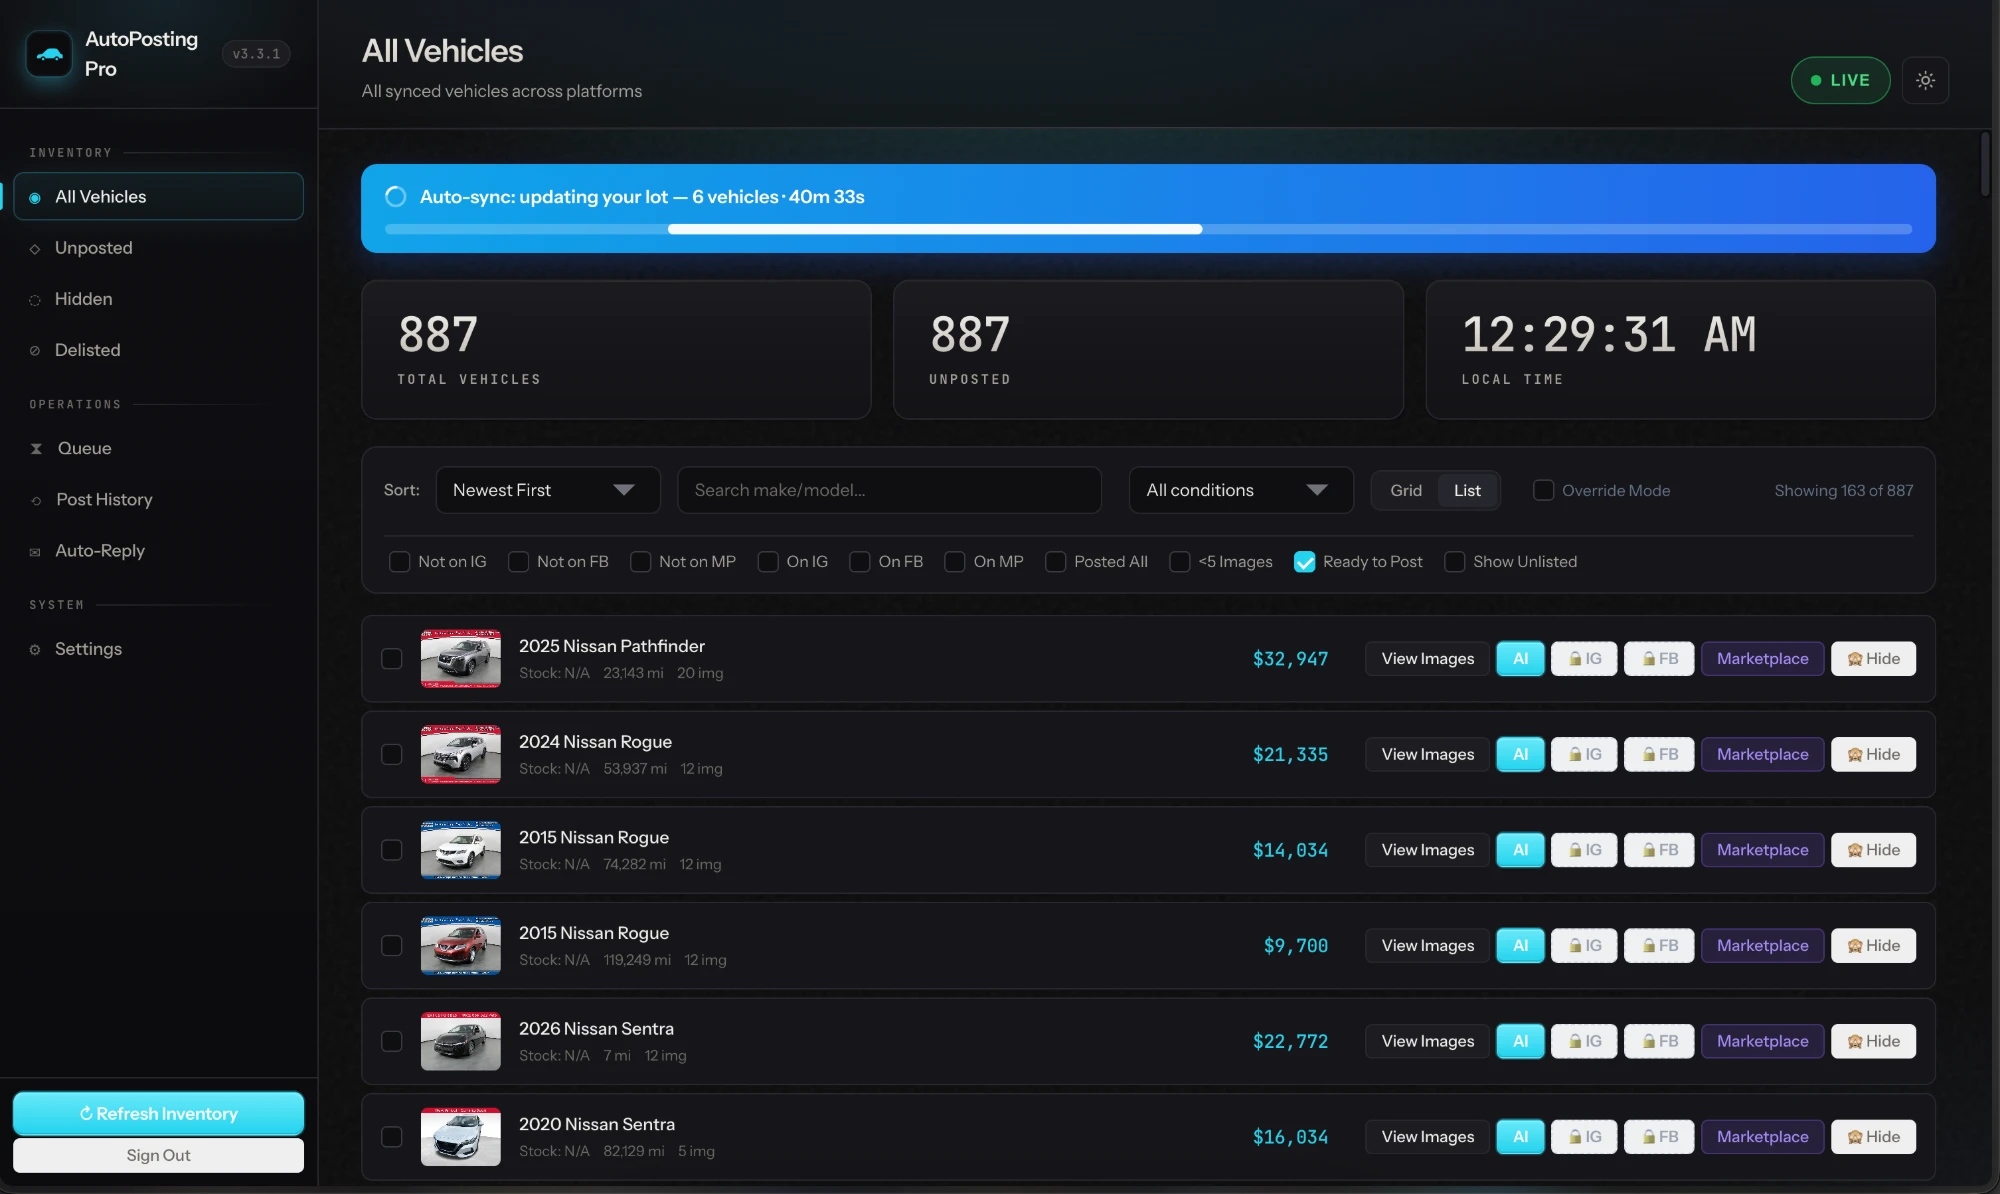Open the All Vehicles sidebar item
This screenshot has width=2000, height=1194.
coord(158,196)
